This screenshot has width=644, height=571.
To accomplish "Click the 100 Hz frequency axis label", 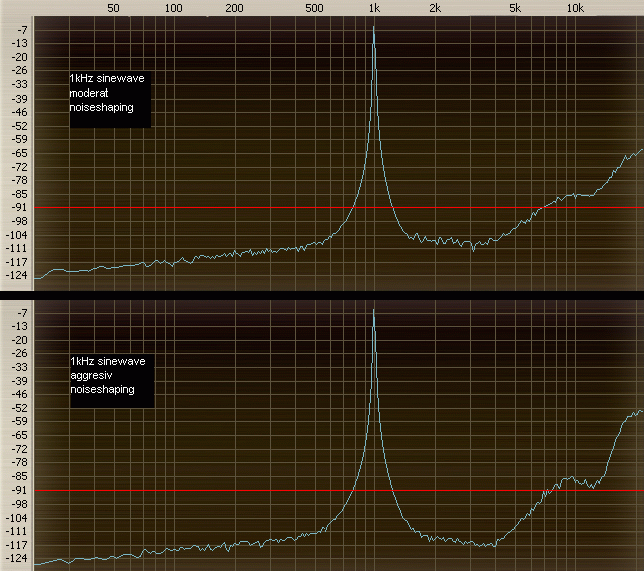I will click(173, 8).
